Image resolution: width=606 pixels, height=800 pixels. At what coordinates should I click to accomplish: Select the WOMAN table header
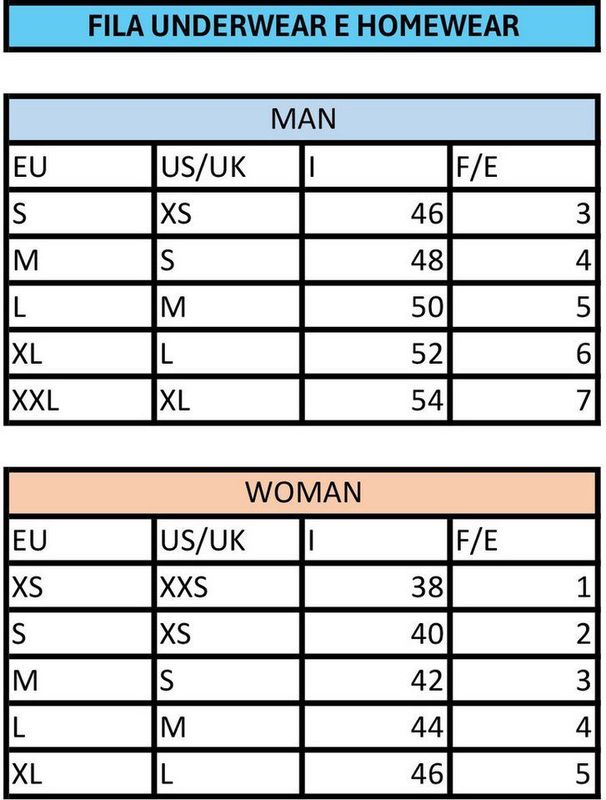pyautogui.click(x=302, y=492)
